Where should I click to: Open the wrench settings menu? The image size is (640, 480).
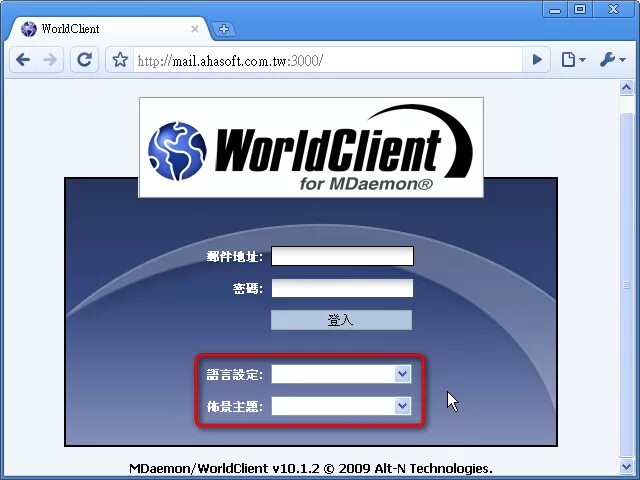[612, 60]
